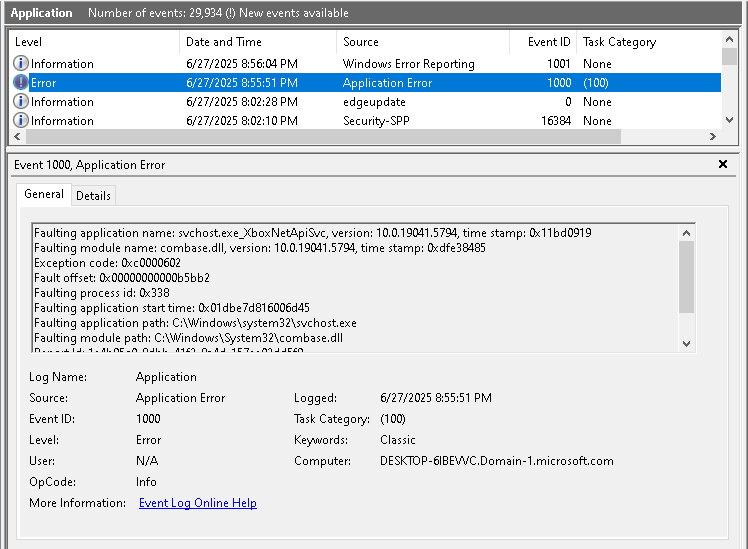The height and width of the screenshot is (549, 748).
Task: Click the description box vertical scrollbar thumb
Action: pos(686,277)
